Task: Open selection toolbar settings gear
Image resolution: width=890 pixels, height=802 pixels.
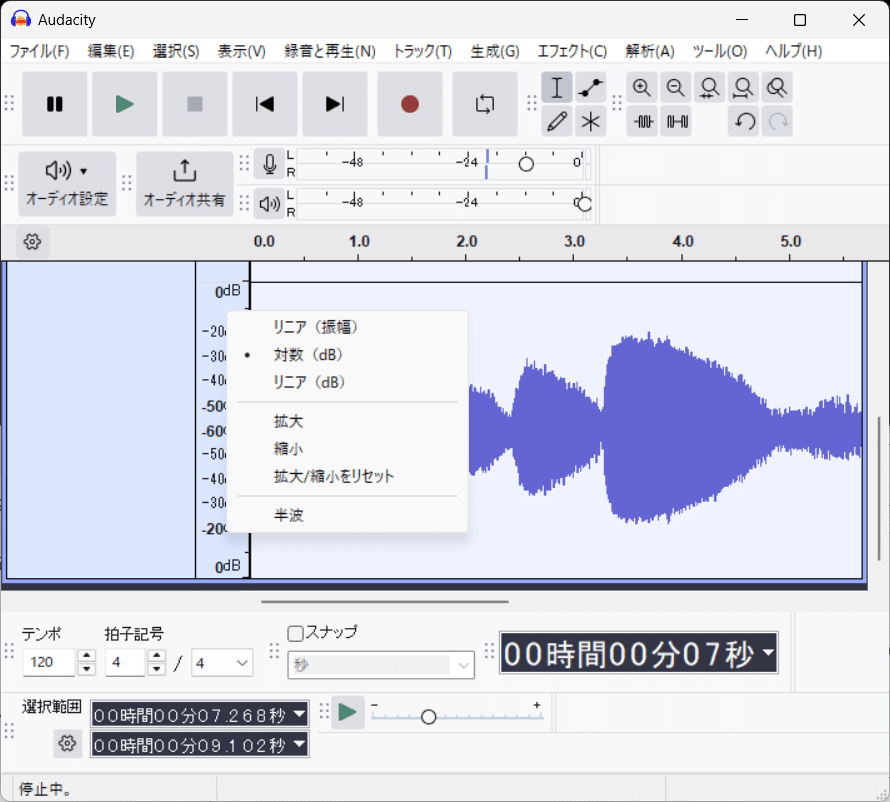Action: pyautogui.click(x=68, y=744)
